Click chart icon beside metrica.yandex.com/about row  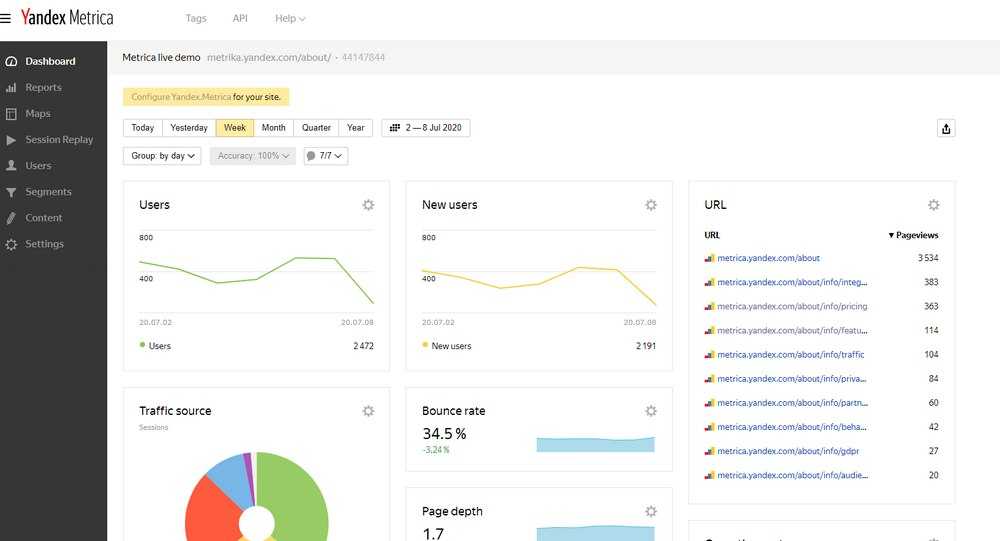709,258
